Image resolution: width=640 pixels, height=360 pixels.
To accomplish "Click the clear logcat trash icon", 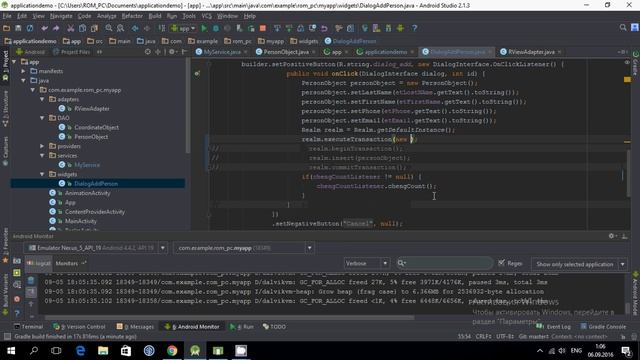I will (x=31, y=280).
